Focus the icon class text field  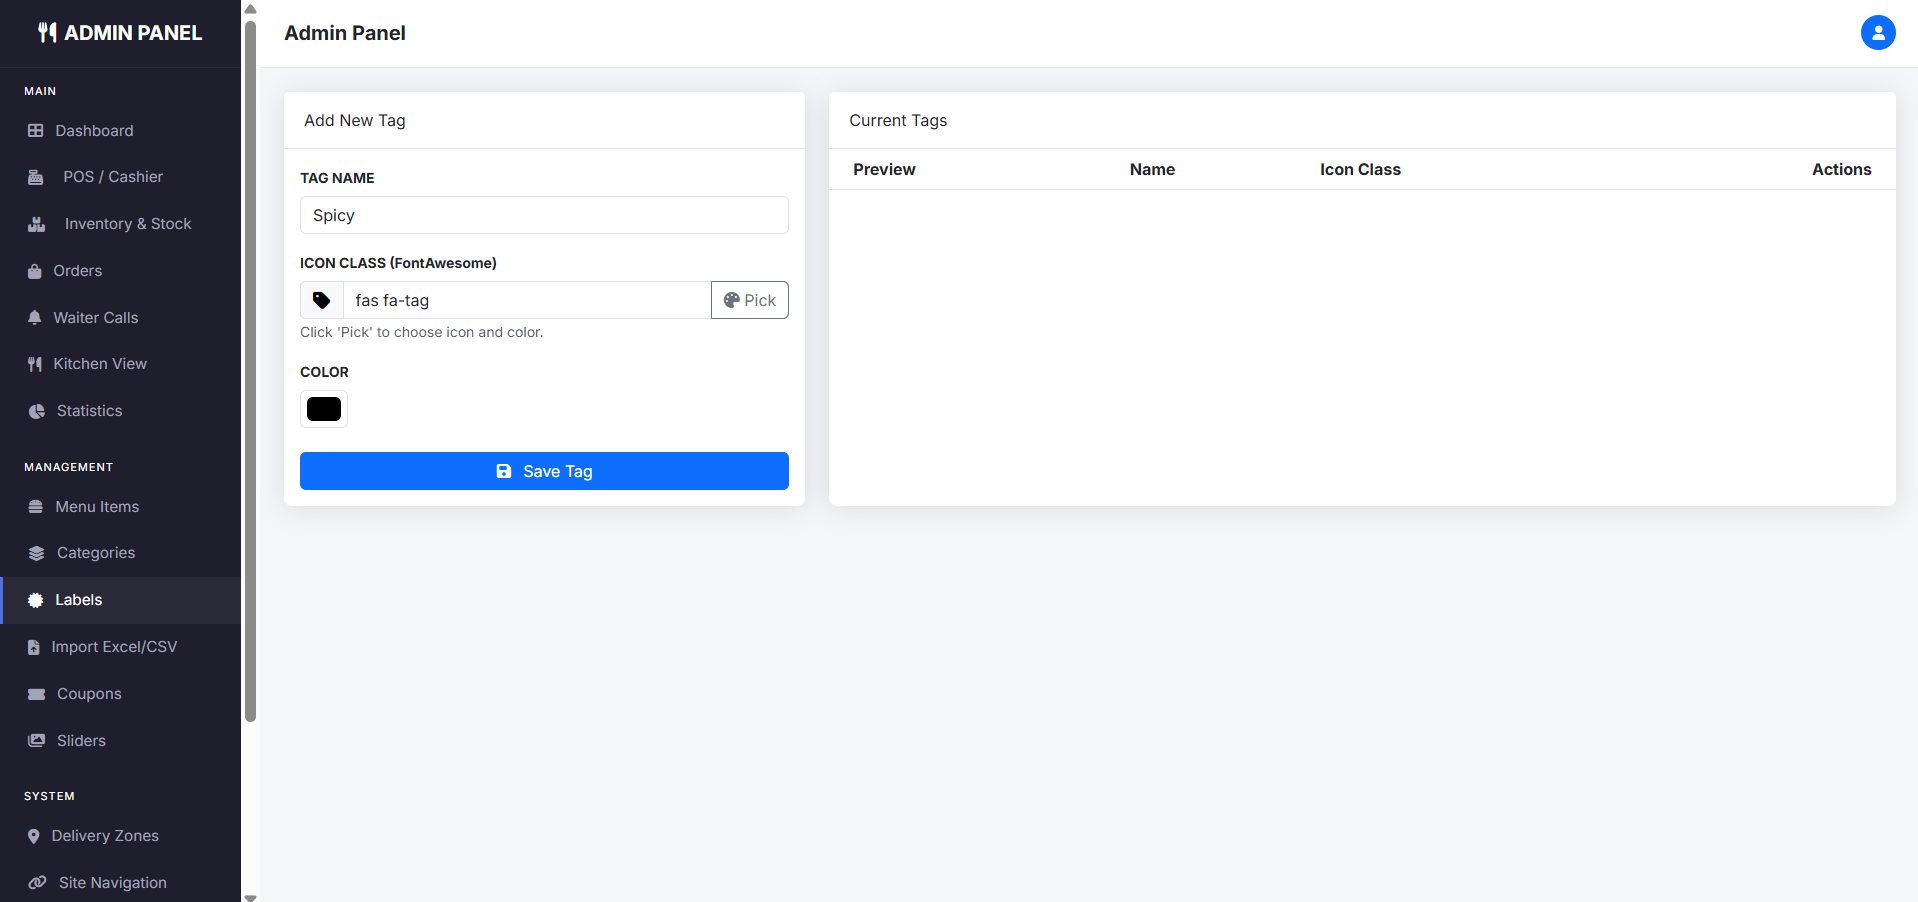tap(526, 300)
